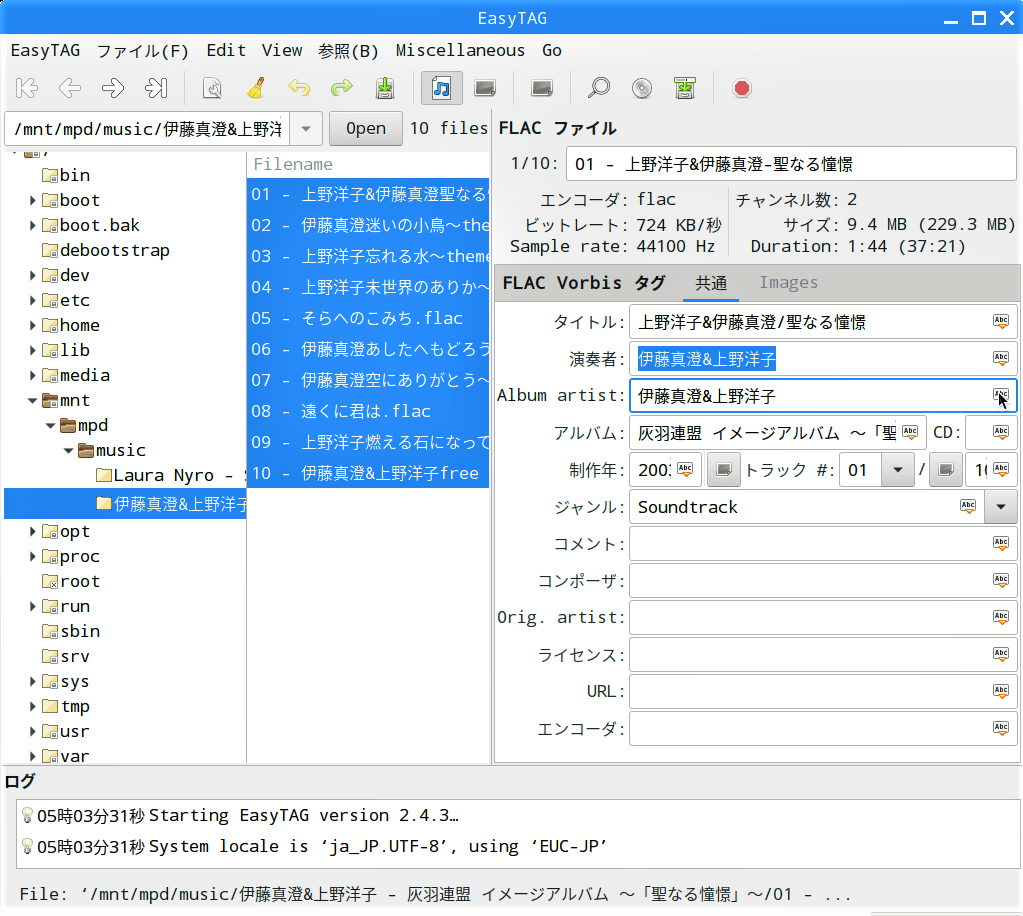Apply 演奏者 value to selected files
The image size is (1023, 916).
click(1001, 358)
